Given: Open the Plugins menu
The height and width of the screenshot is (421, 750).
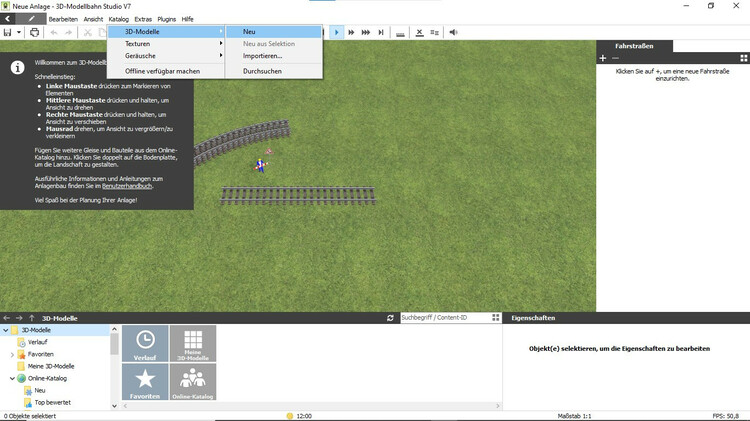Looking at the screenshot, I should [166, 19].
